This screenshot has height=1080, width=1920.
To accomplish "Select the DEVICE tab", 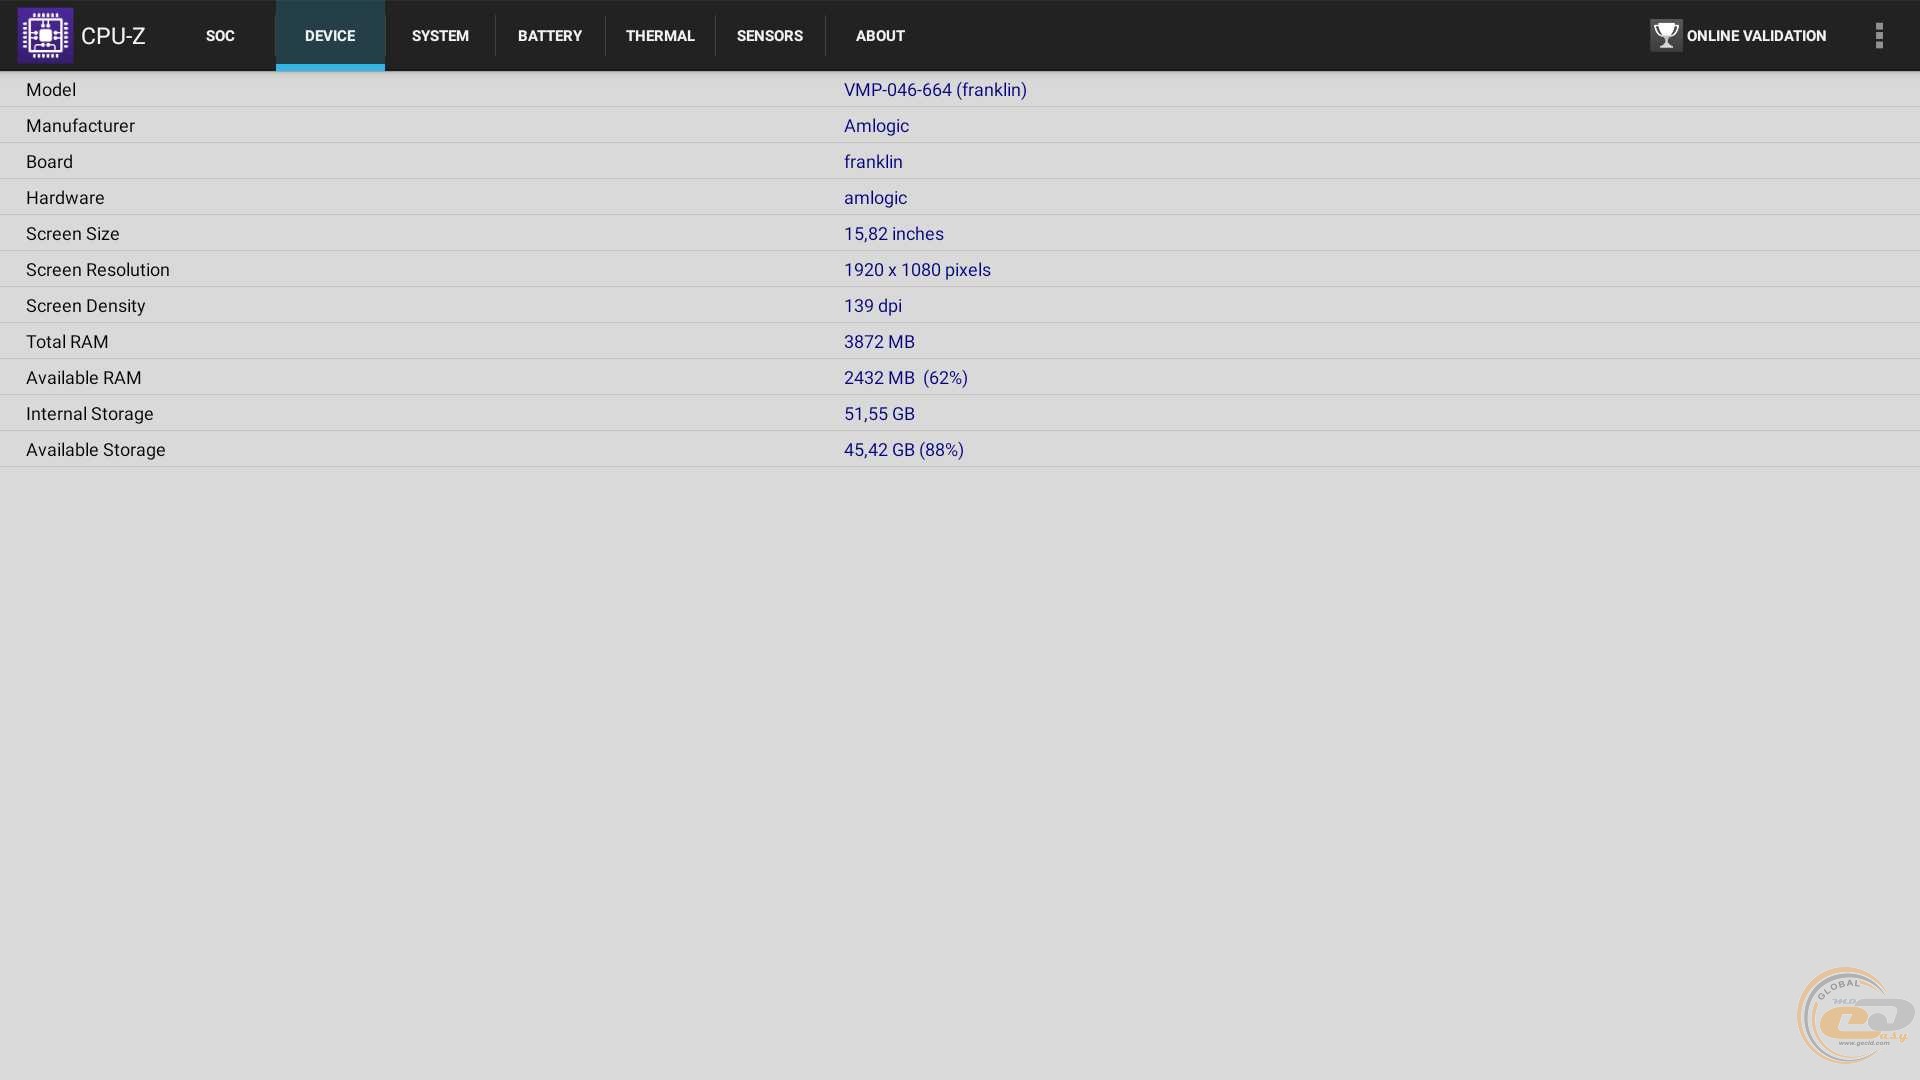I will [x=330, y=35].
